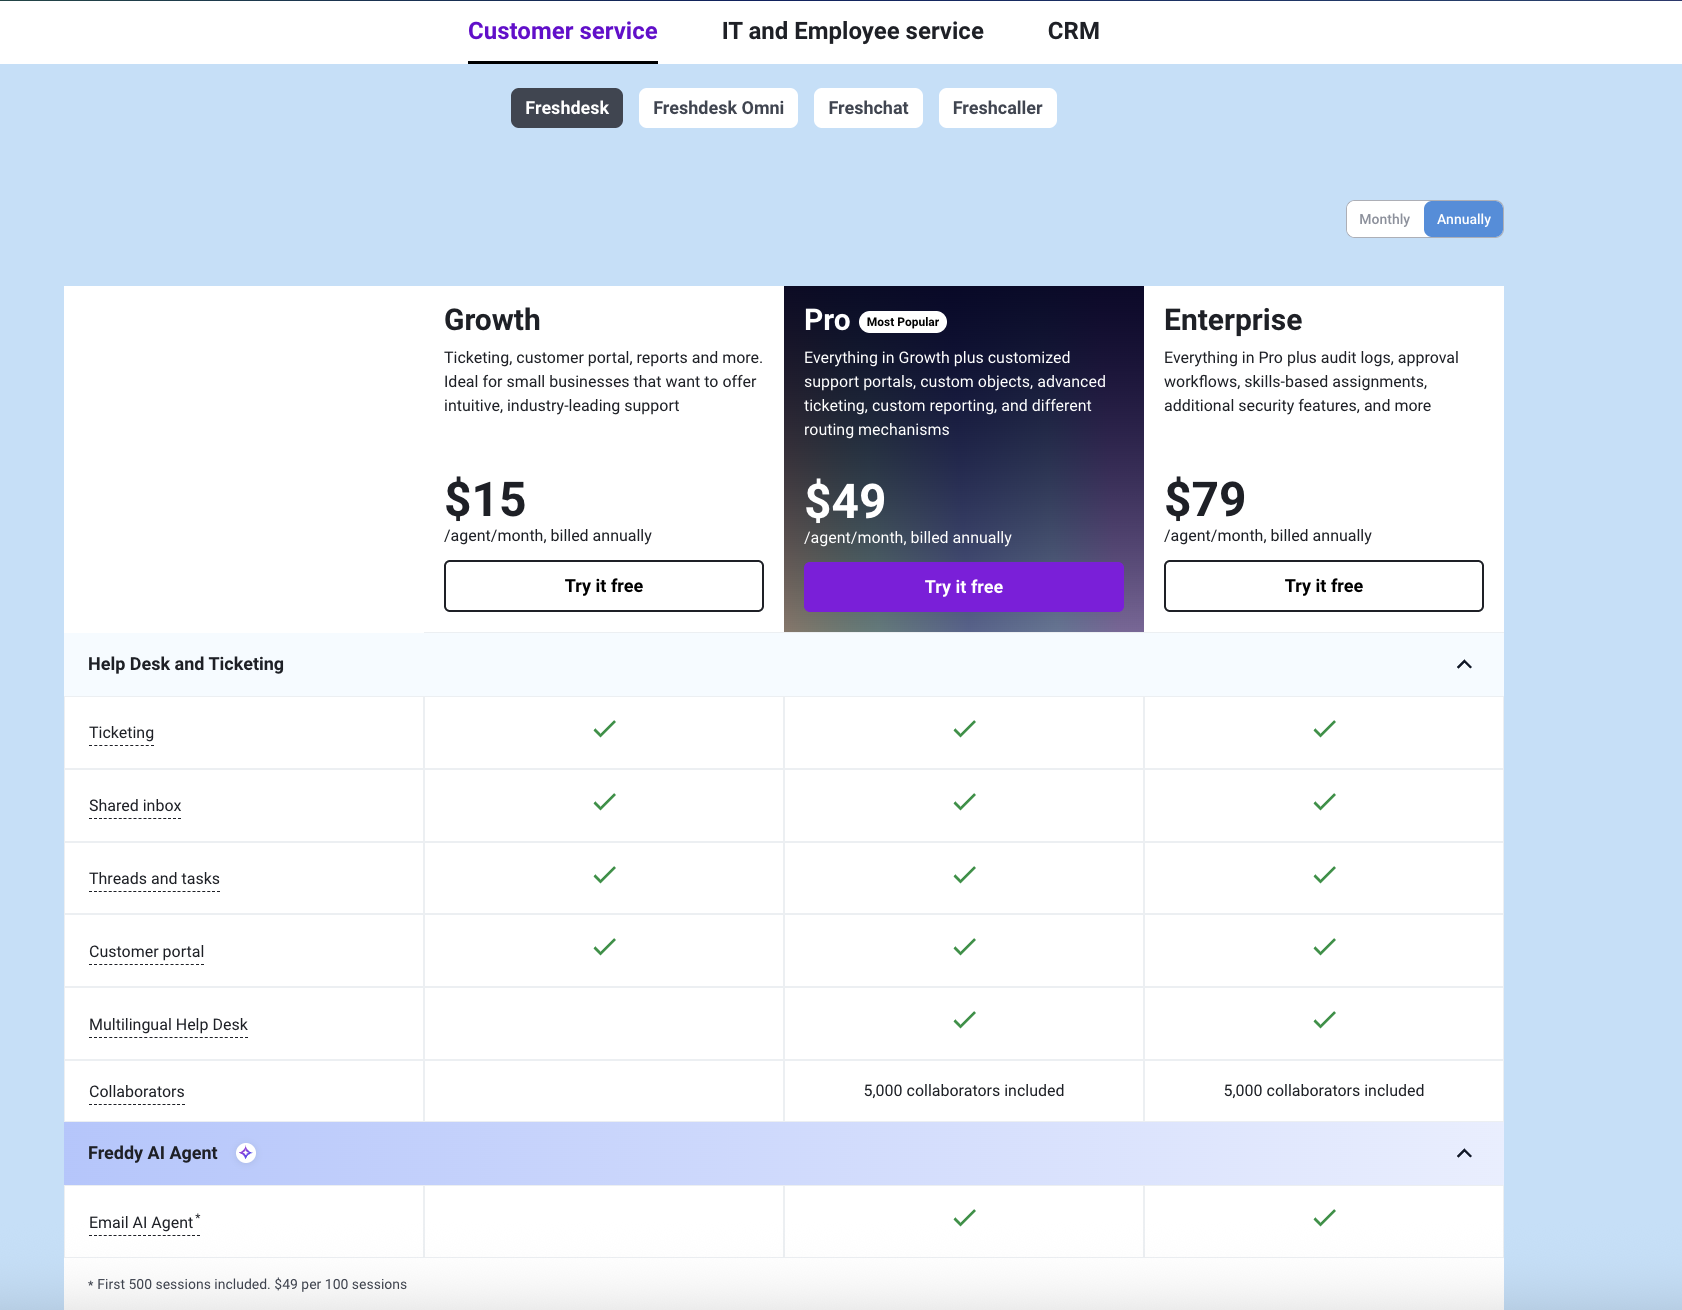This screenshot has height=1310, width=1682.
Task: Switch billing to Monthly
Action: [1385, 219]
